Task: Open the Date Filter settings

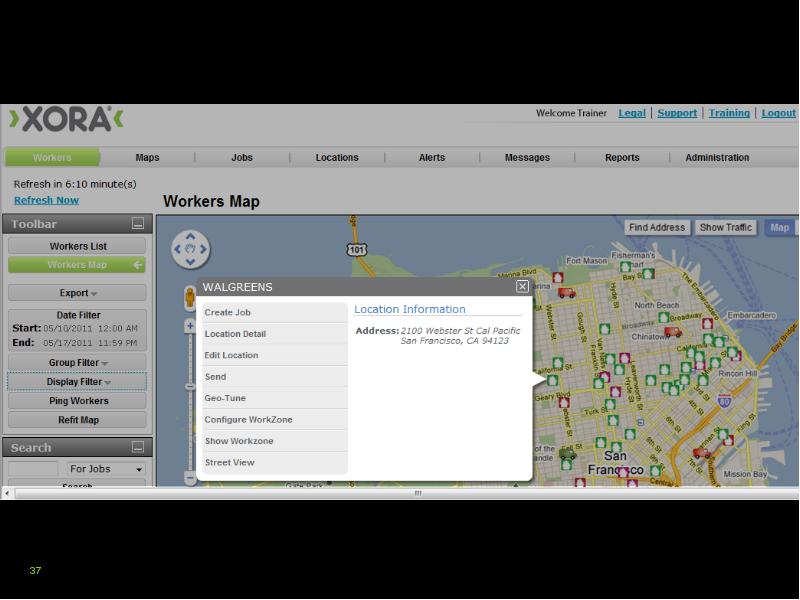Action: [x=77, y=329]
